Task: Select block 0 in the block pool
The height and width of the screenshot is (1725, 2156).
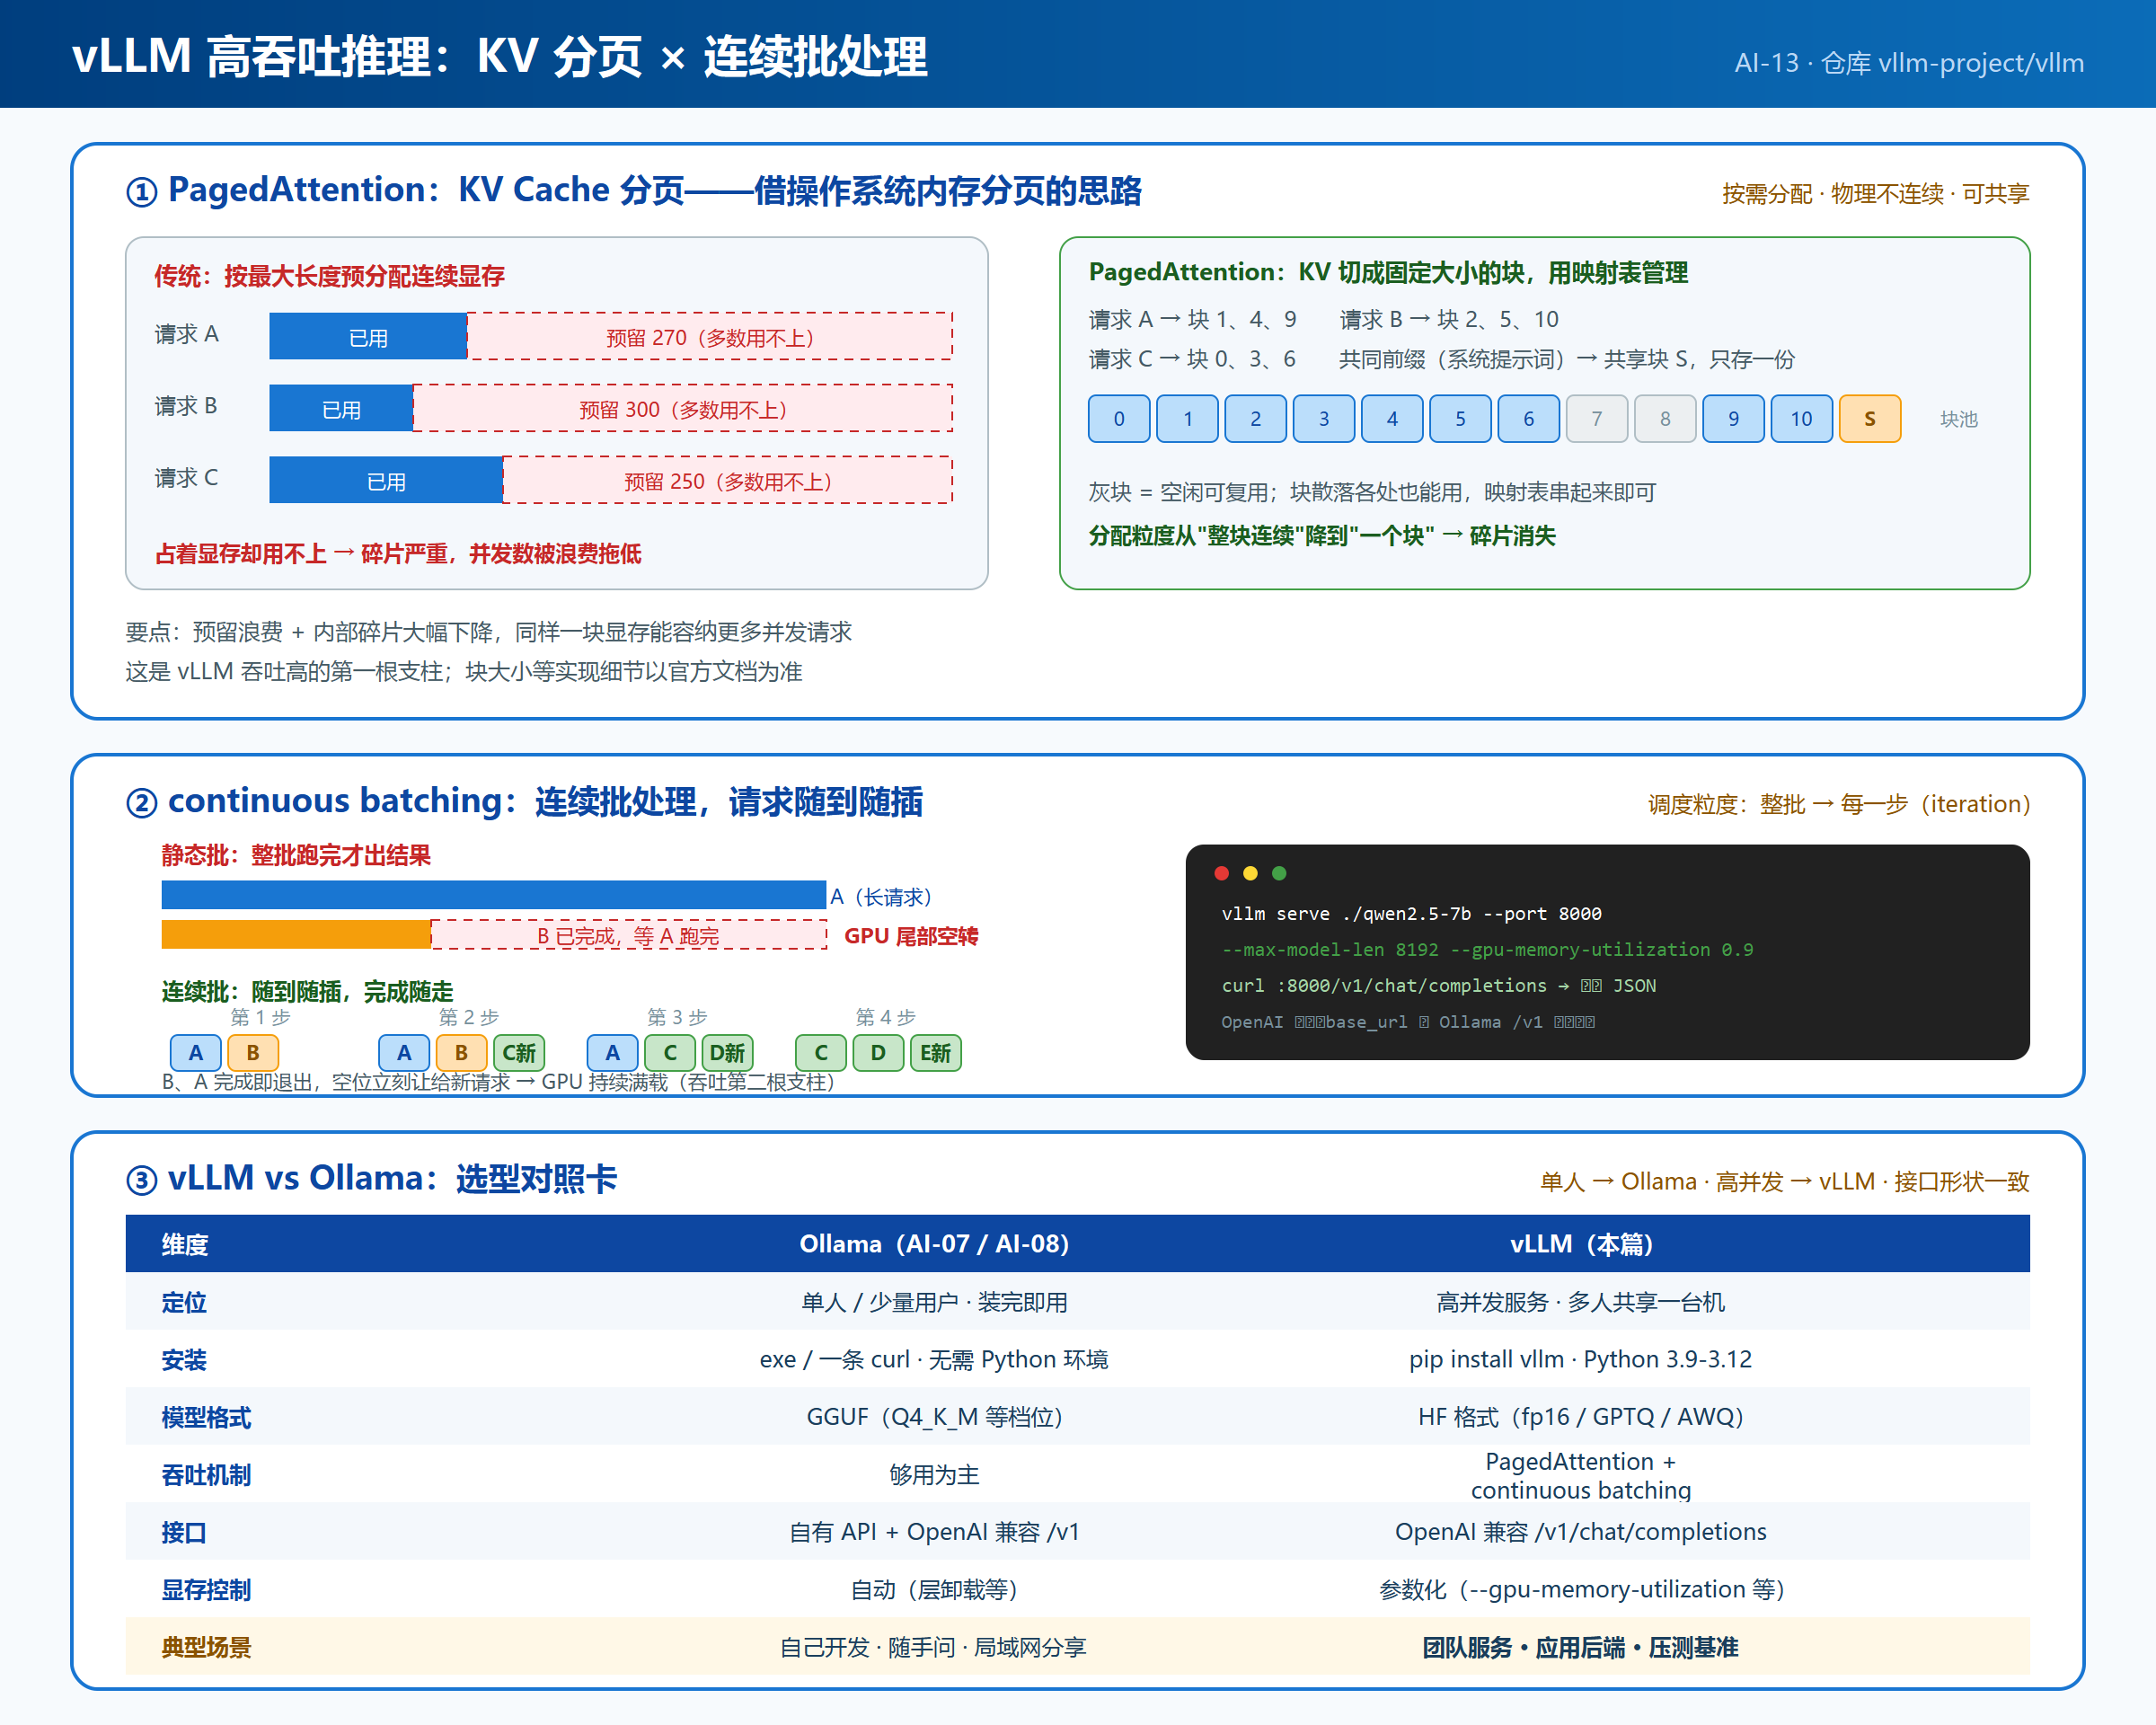Action: 1119,419
